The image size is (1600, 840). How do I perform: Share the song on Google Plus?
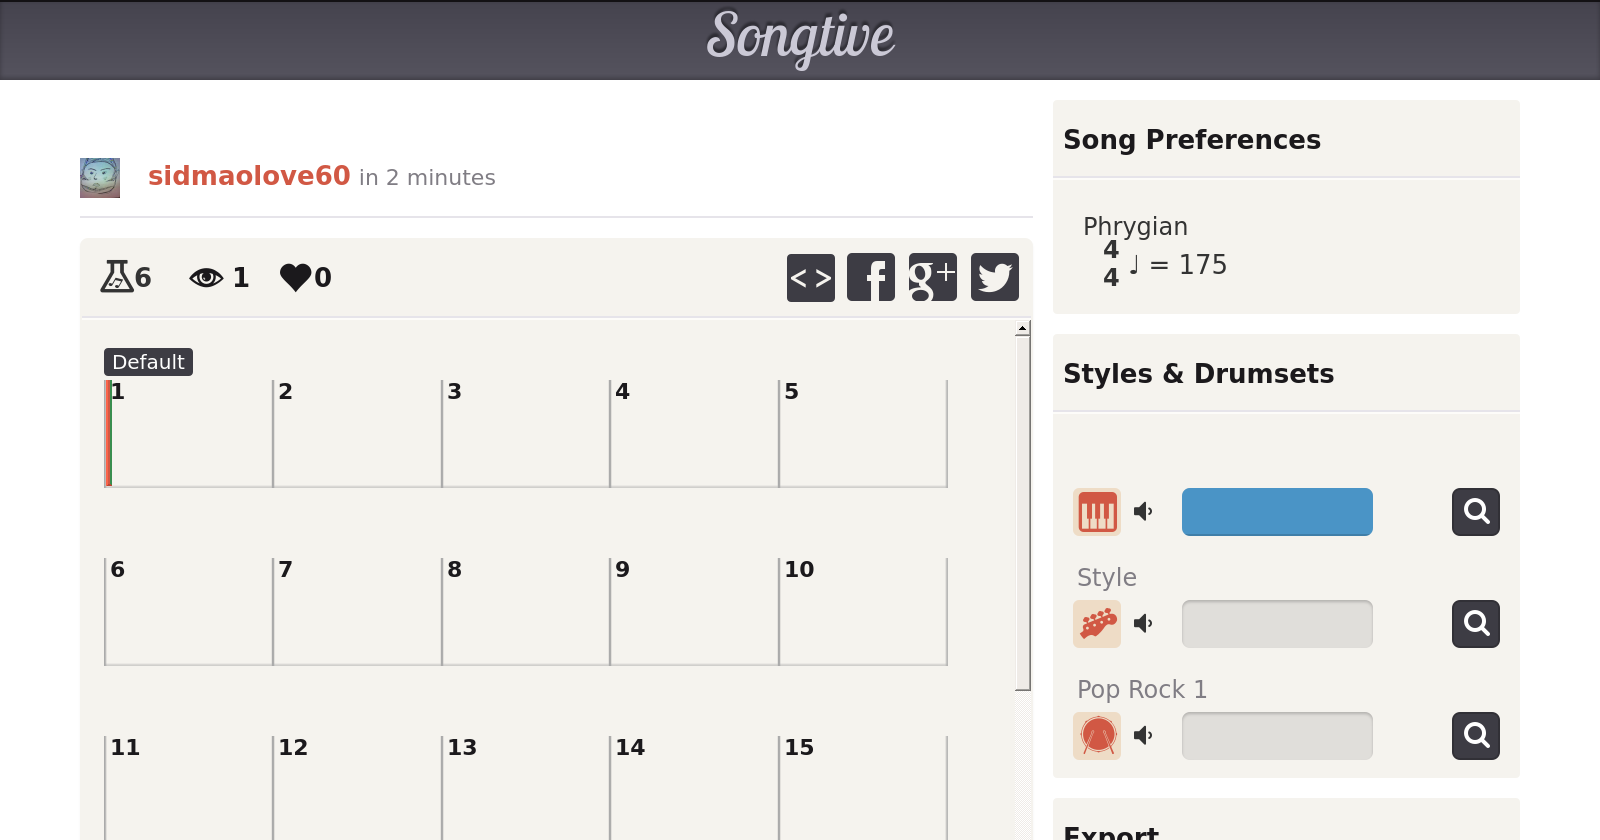coord(932,277)
